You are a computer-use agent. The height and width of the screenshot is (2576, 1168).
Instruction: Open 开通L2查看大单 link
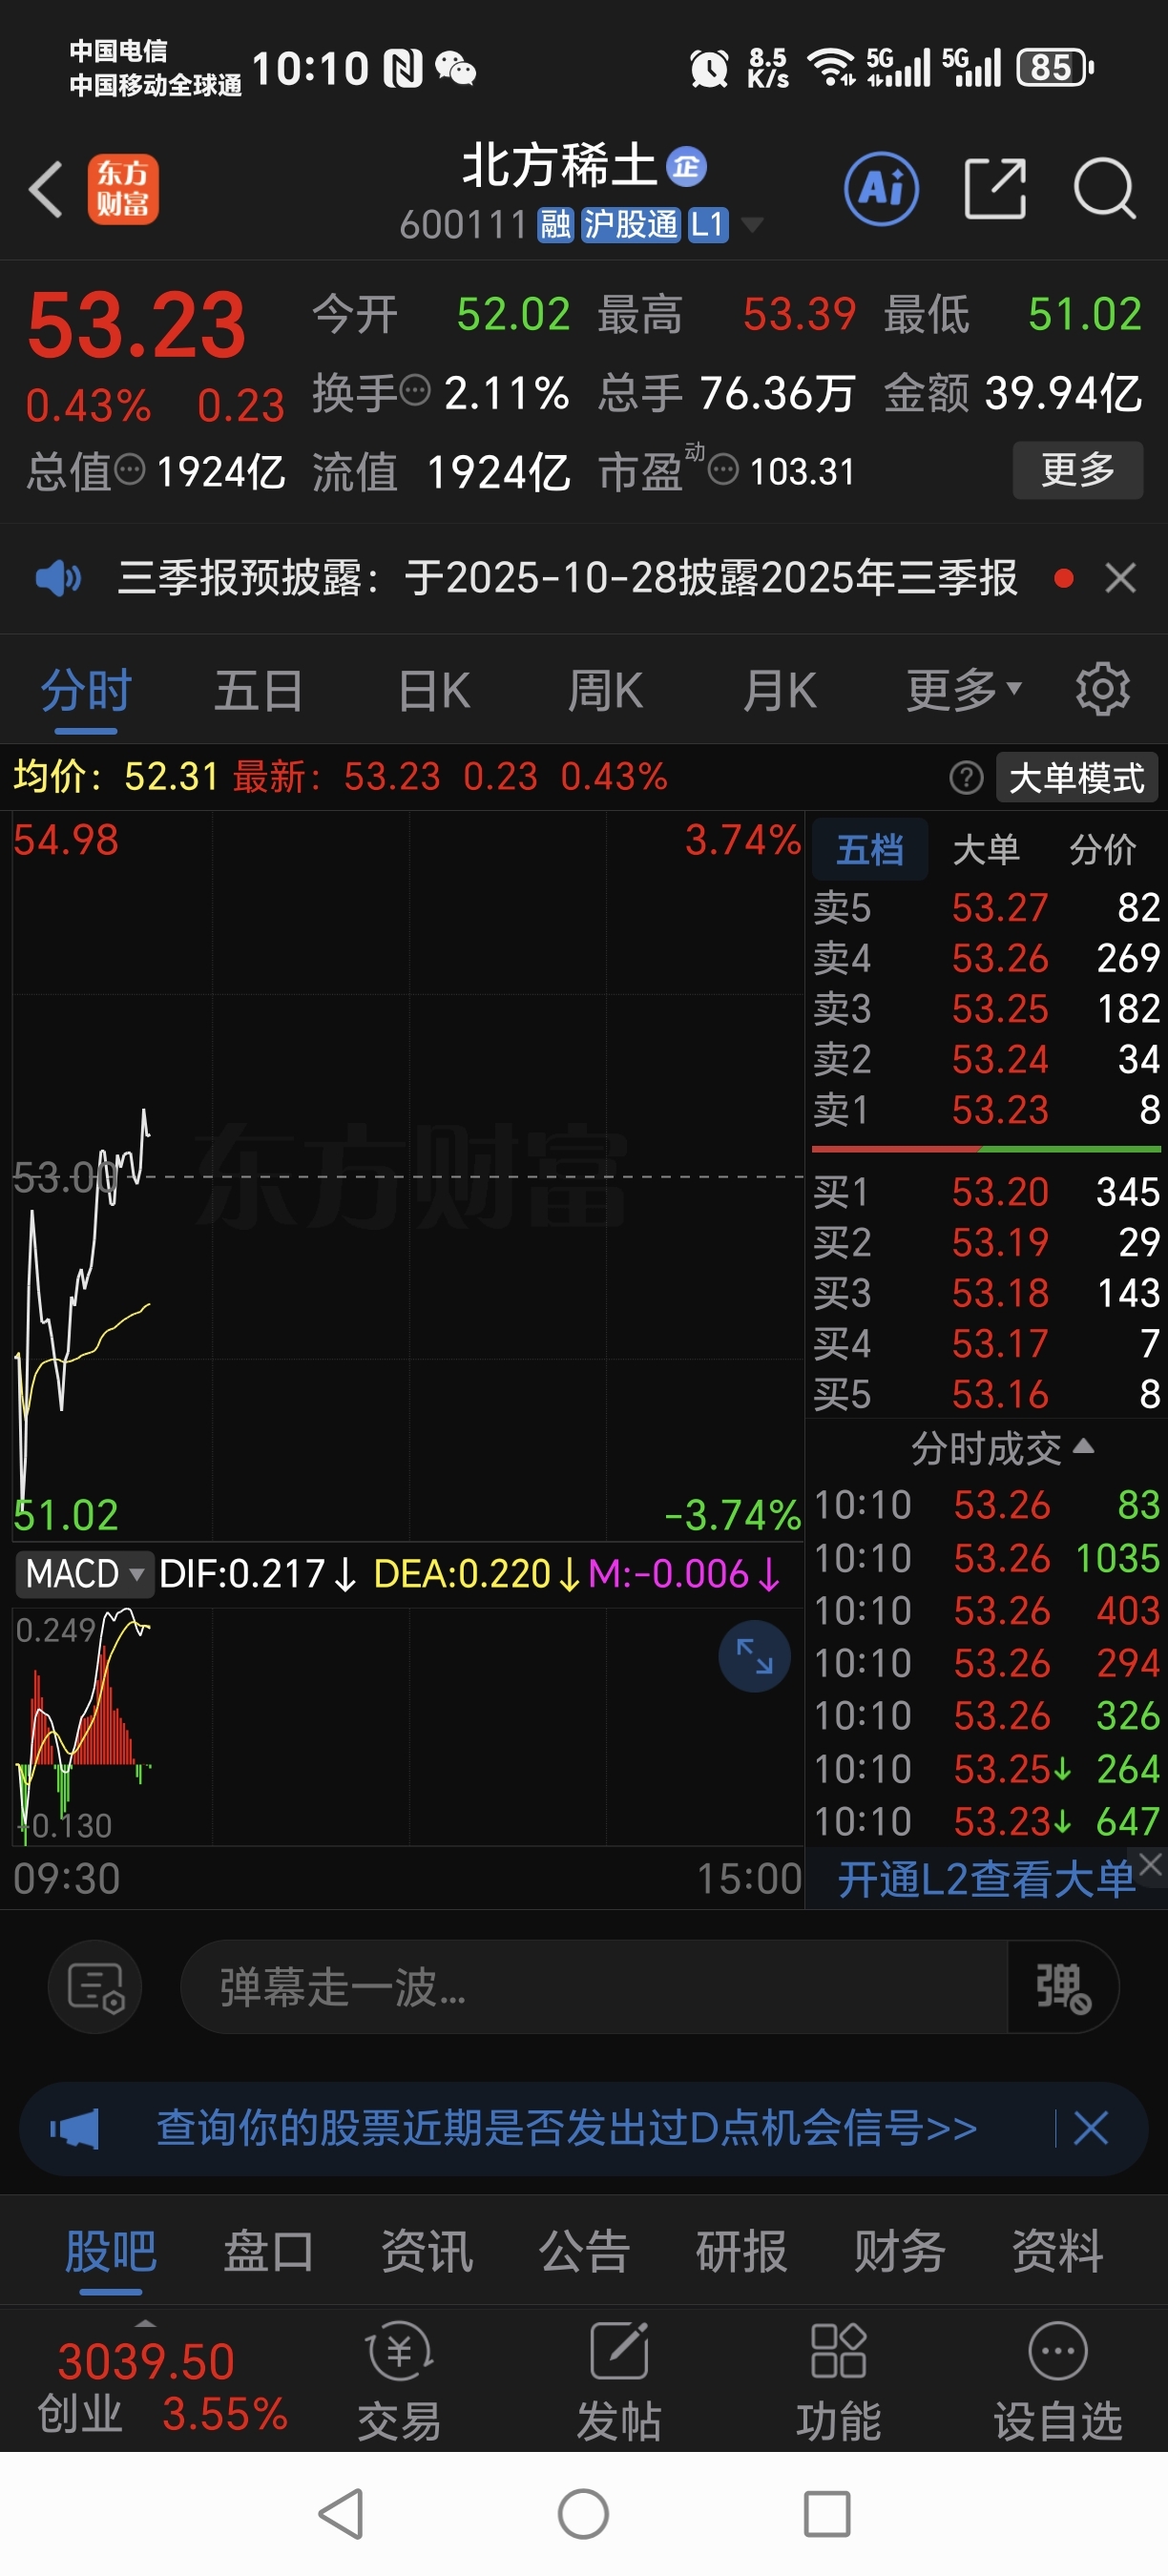click(986, 1880)
